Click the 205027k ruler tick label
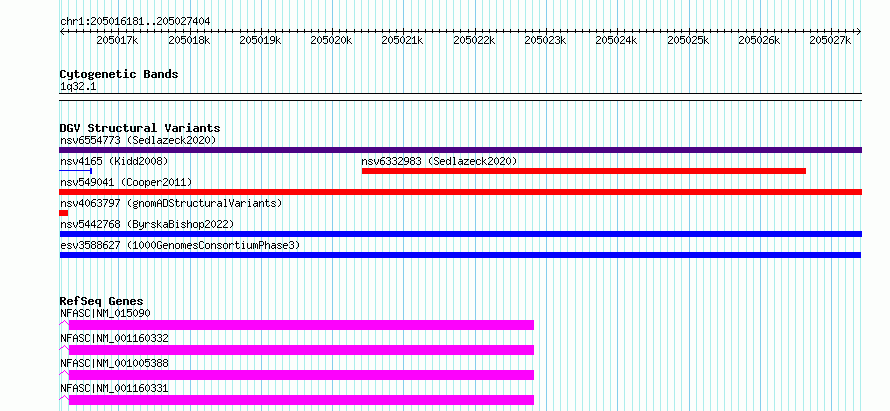890x411 pixels. point(830,40)
